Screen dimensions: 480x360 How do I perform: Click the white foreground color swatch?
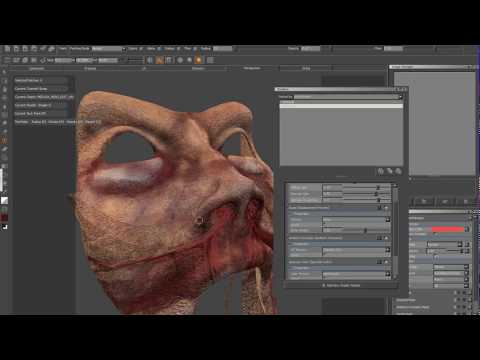[x=4, y=200]
